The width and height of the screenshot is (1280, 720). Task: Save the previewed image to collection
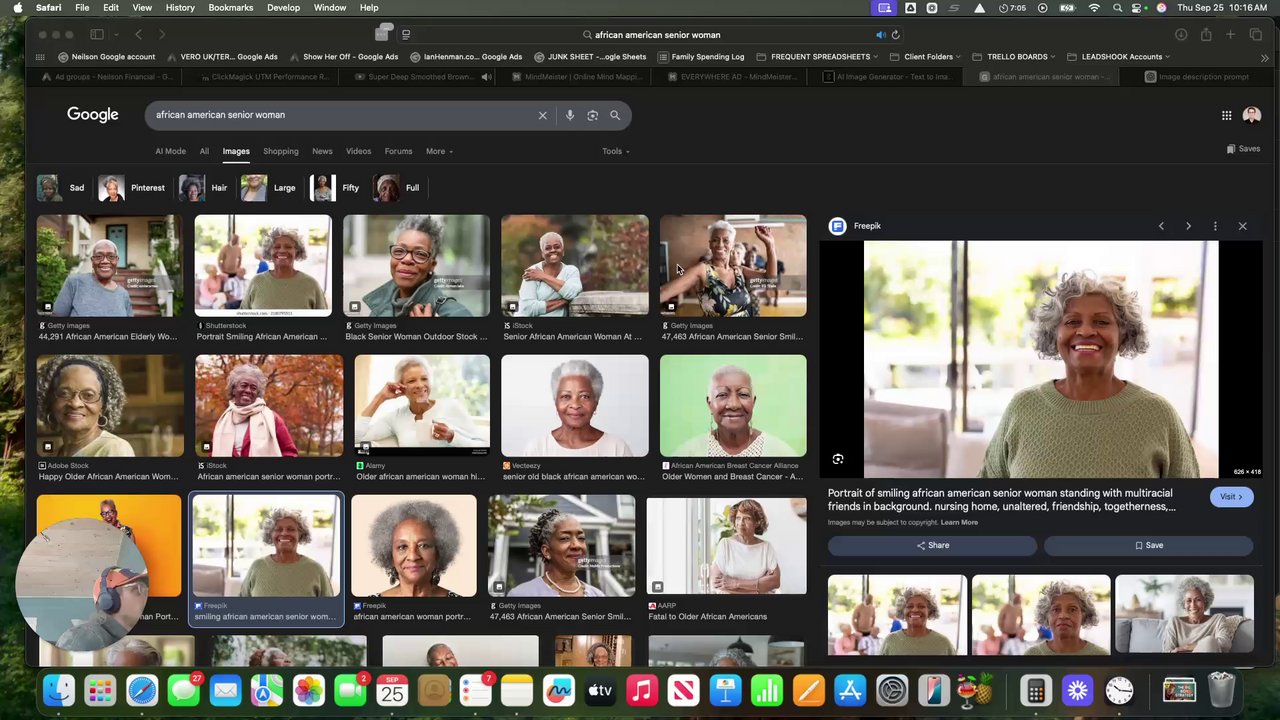pyautogui.click(x=1148, y=545)
